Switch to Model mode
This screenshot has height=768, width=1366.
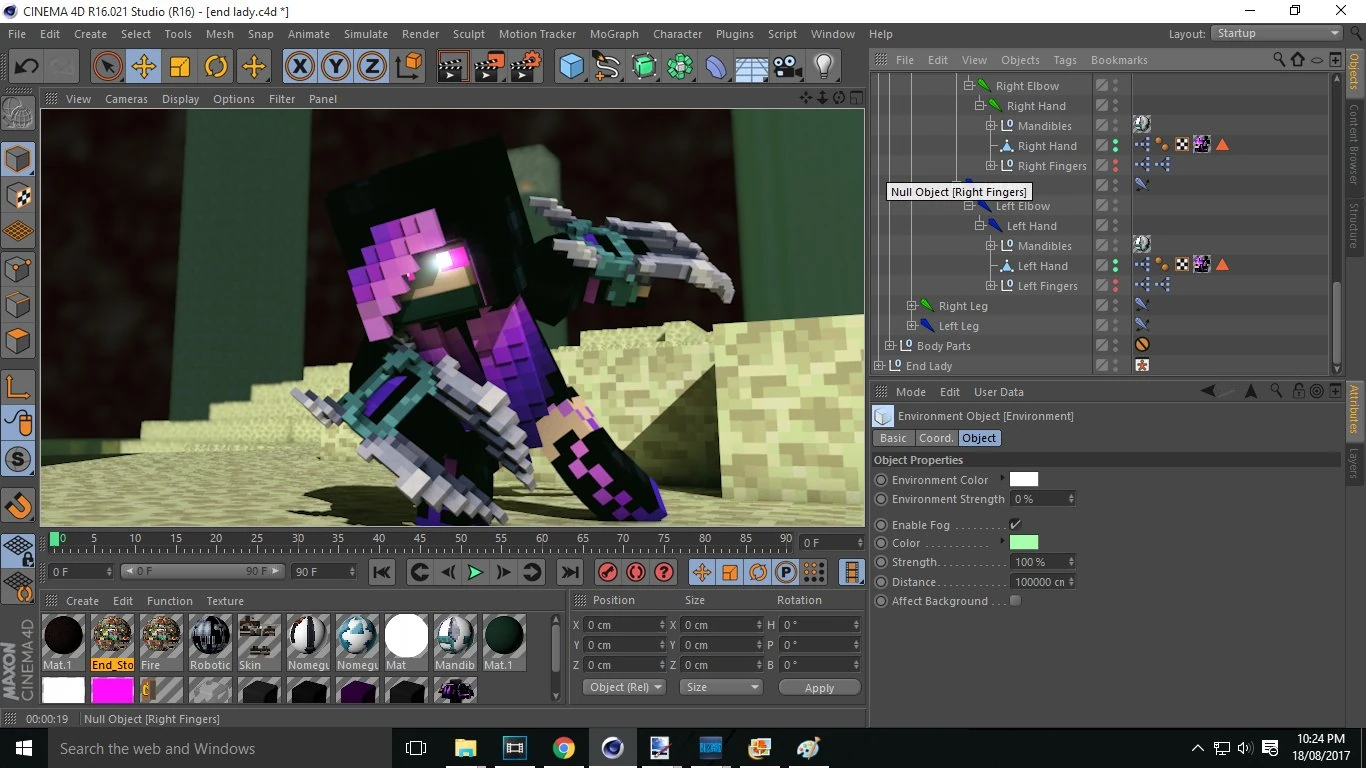18,160
